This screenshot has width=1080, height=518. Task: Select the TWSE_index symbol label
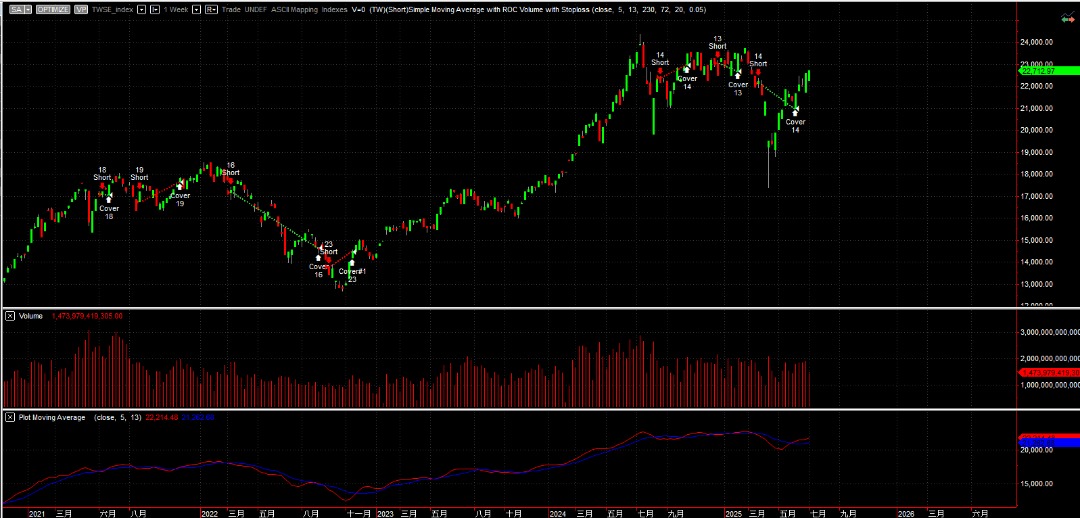[113, 10]
